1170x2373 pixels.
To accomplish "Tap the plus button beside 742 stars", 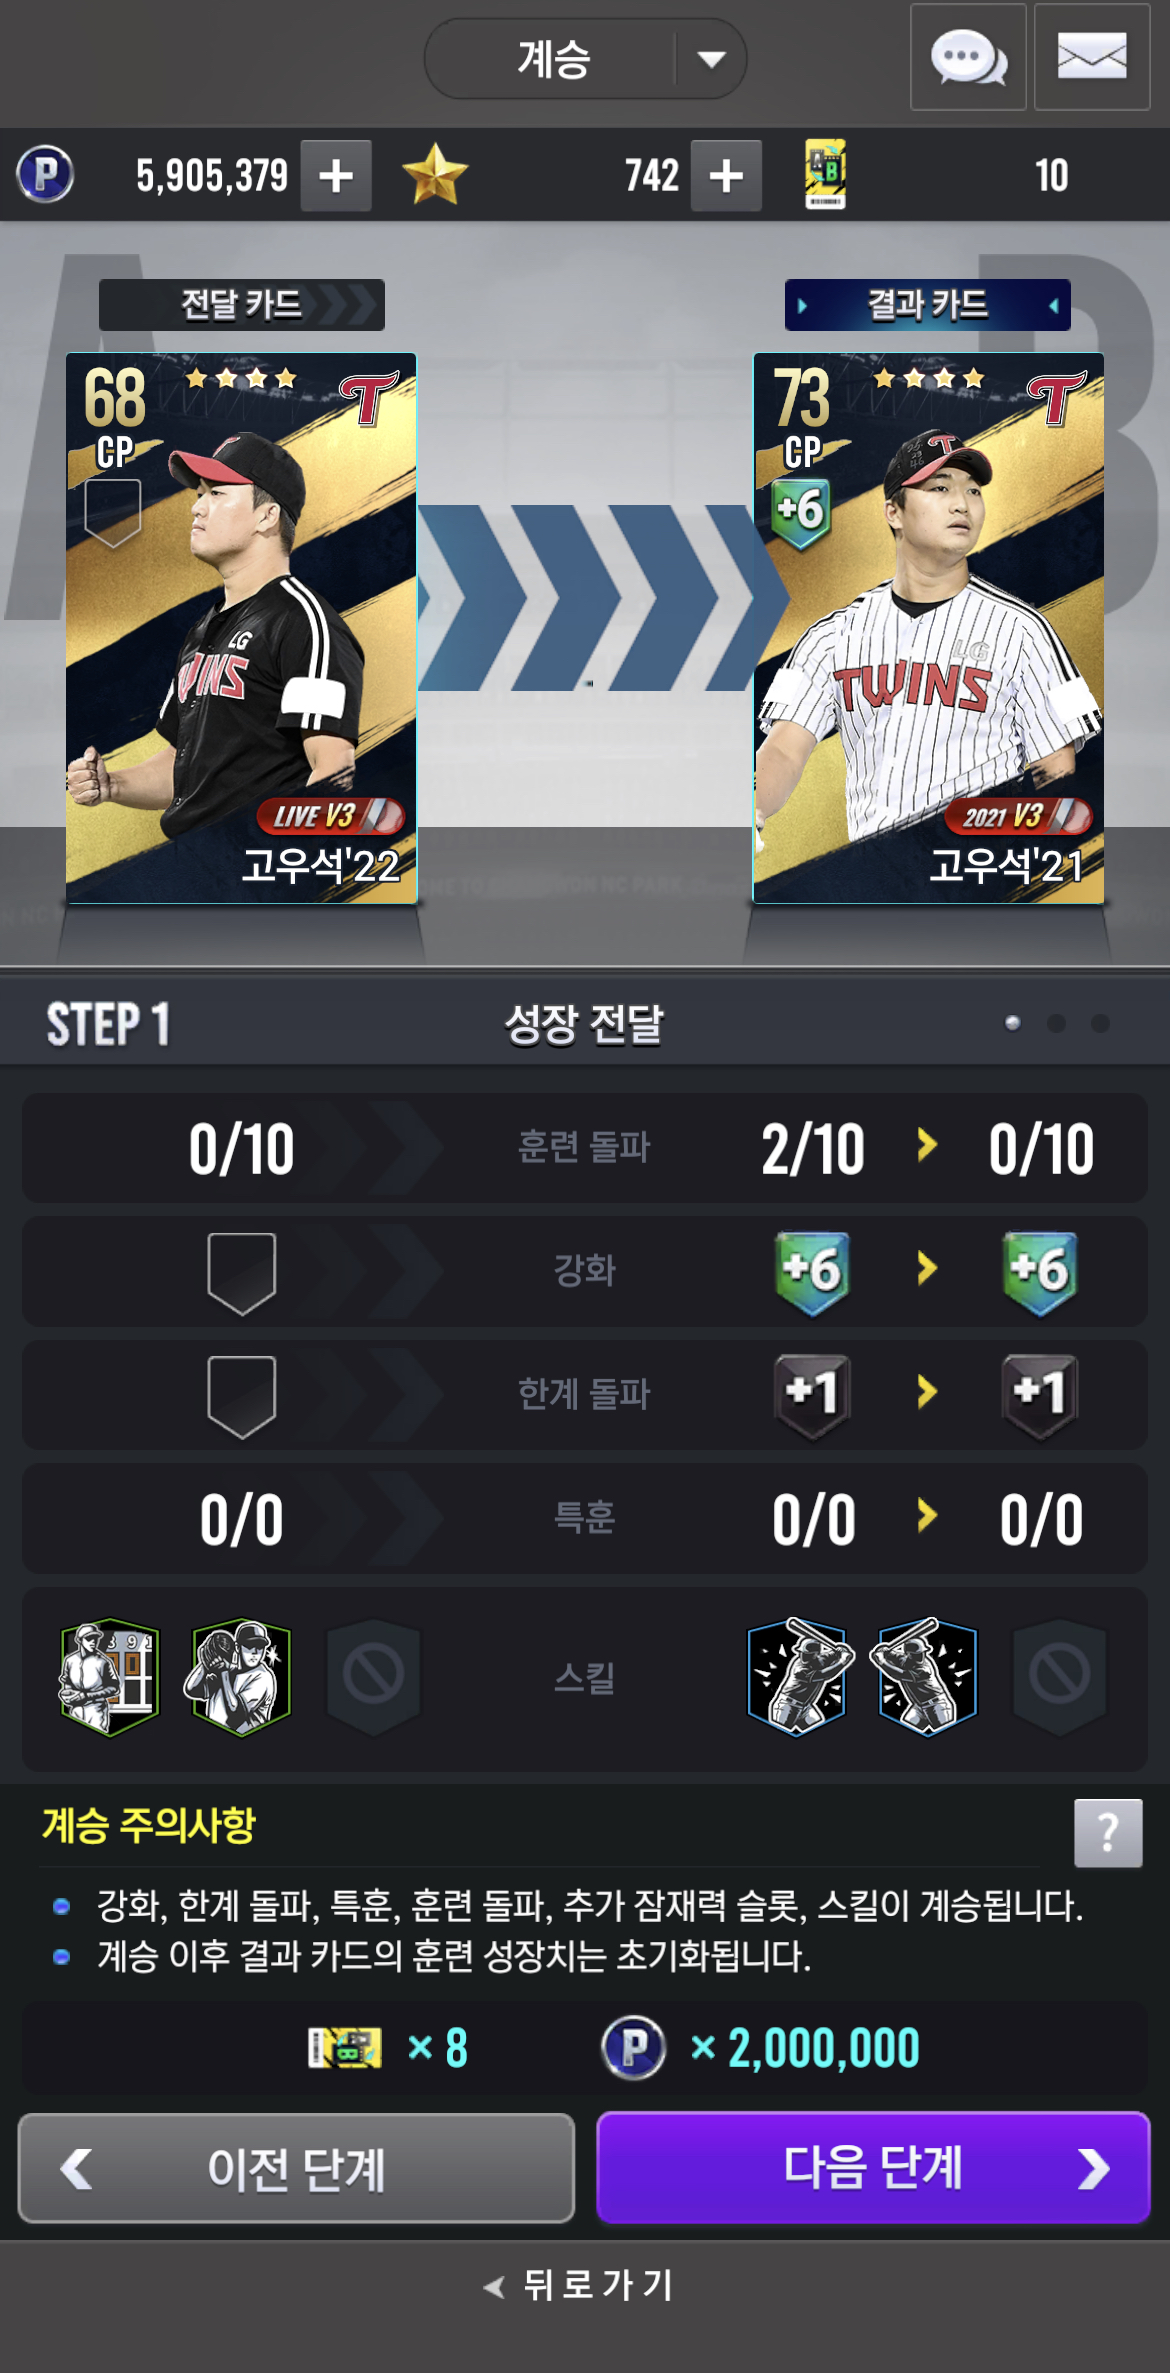I will point(726,176).
